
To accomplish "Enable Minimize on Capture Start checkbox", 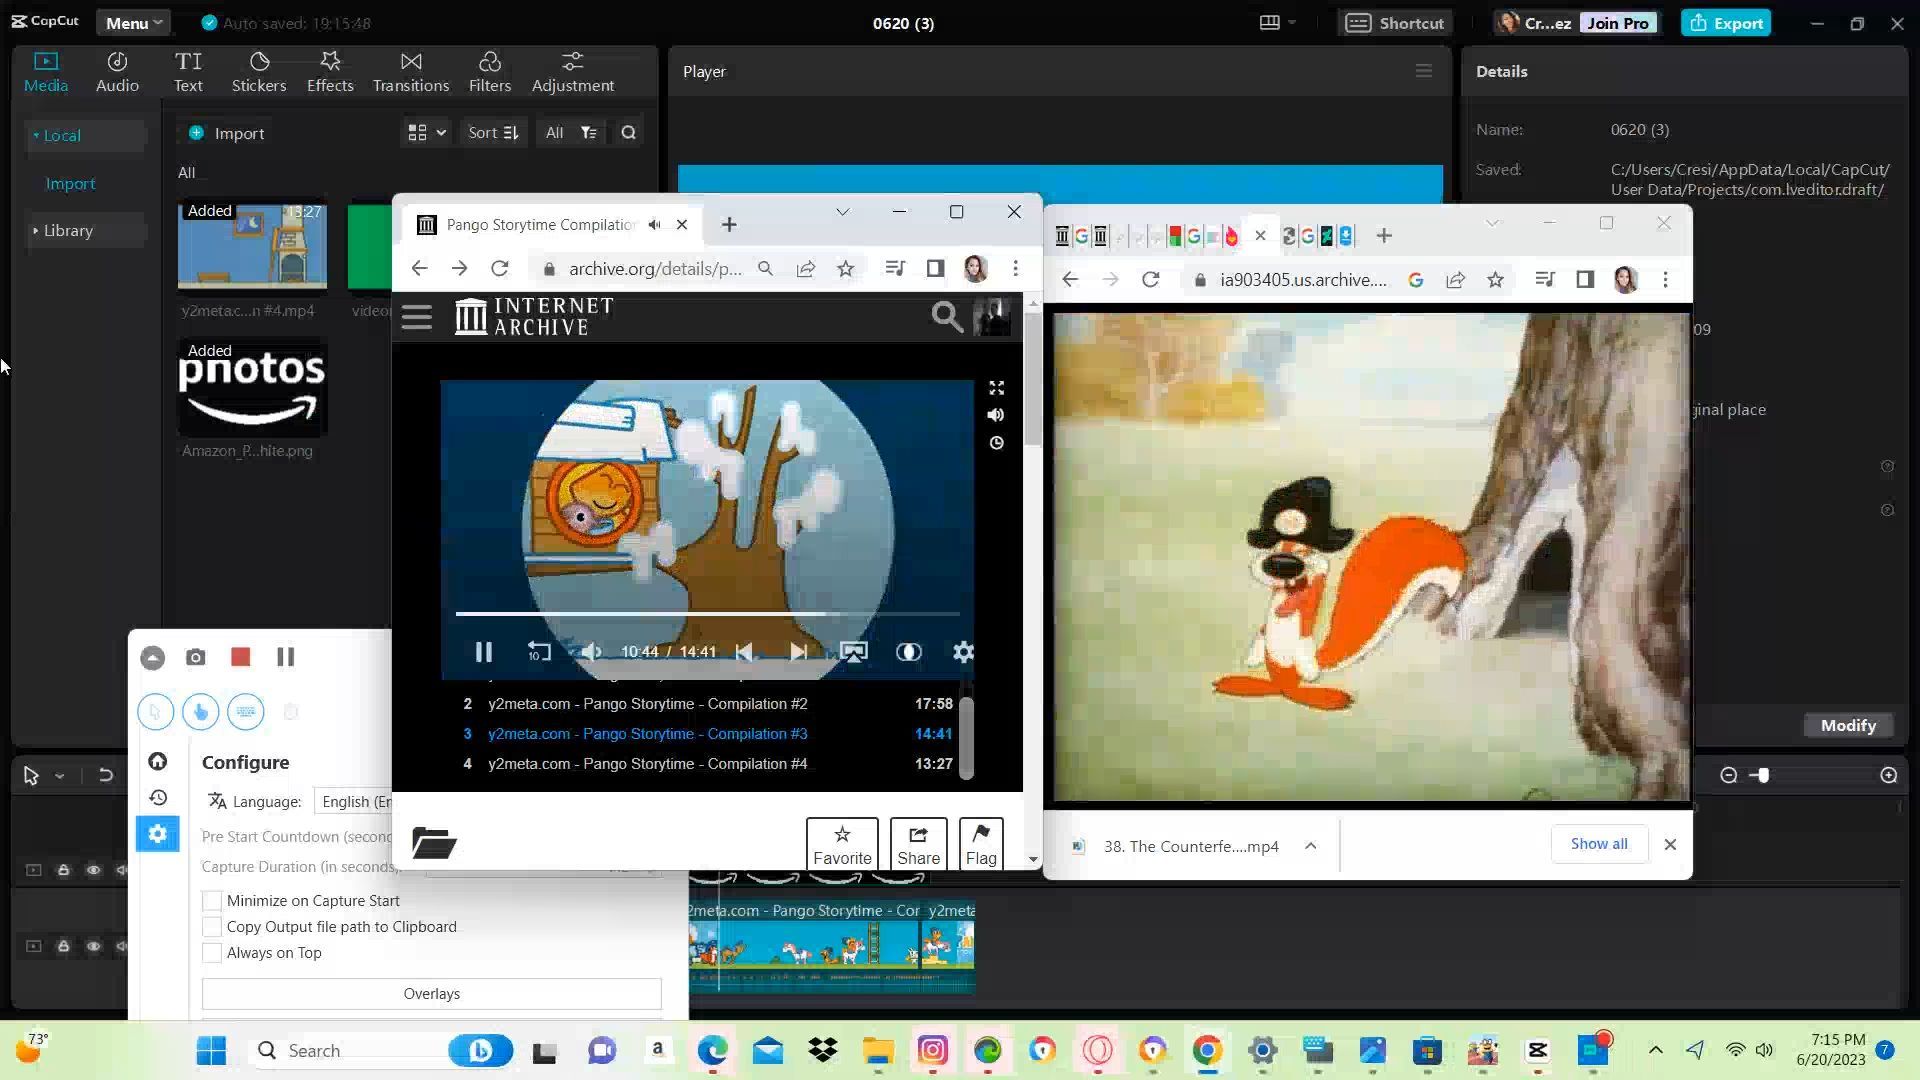I will click(212, 900).
